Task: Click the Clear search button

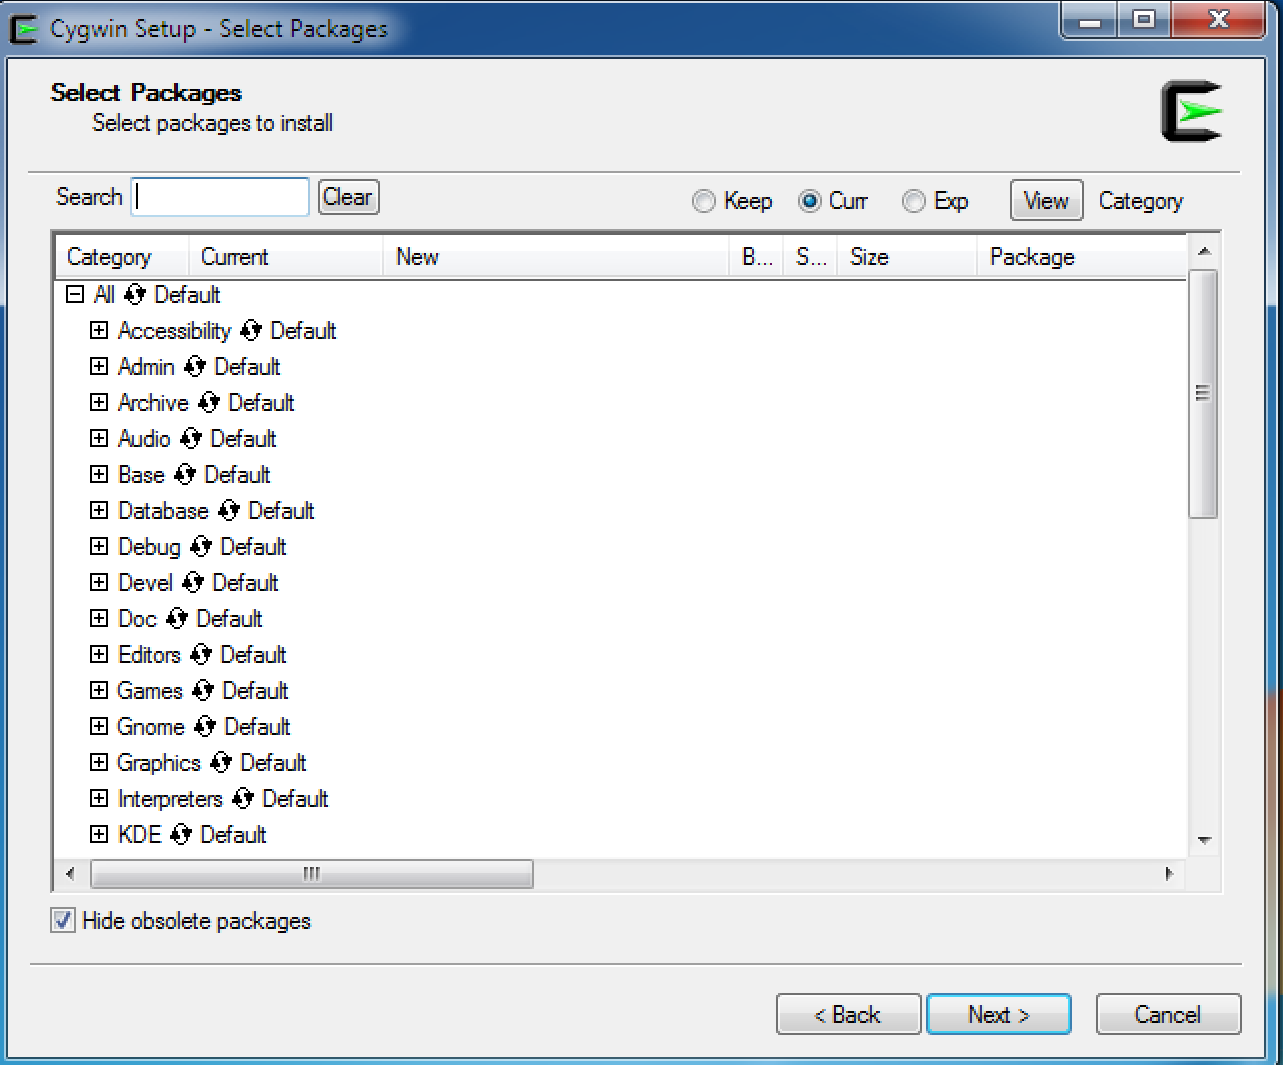Action: 348,197
